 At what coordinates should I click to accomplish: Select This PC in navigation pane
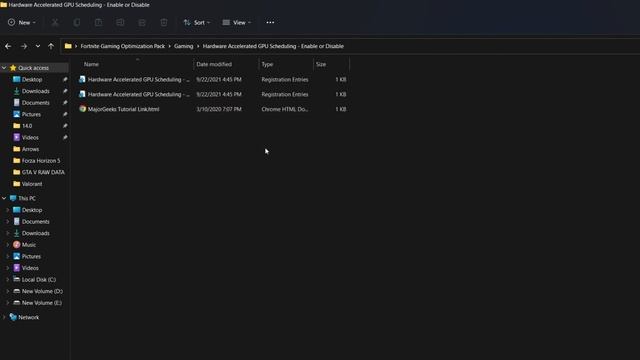click(x=27, y=198)
